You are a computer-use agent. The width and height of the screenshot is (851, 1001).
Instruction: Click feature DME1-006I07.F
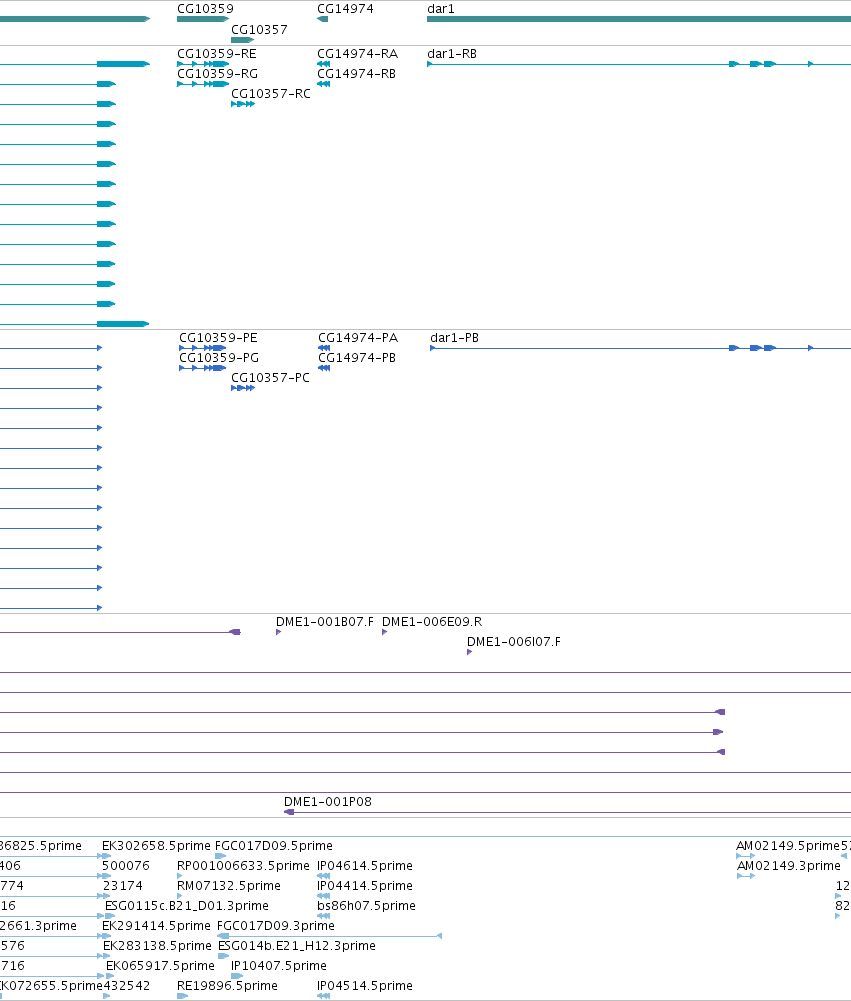pos(469,652)
